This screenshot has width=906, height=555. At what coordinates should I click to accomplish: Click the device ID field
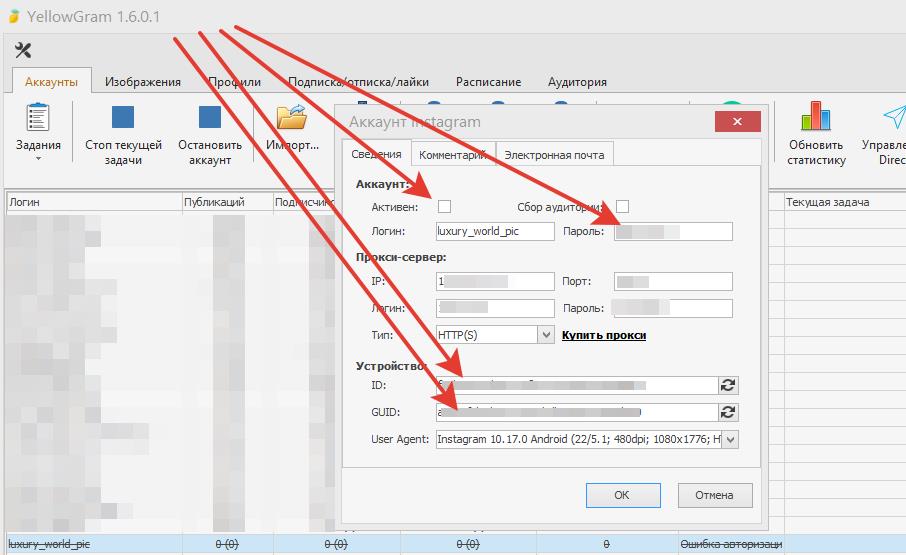click(577, 385)
